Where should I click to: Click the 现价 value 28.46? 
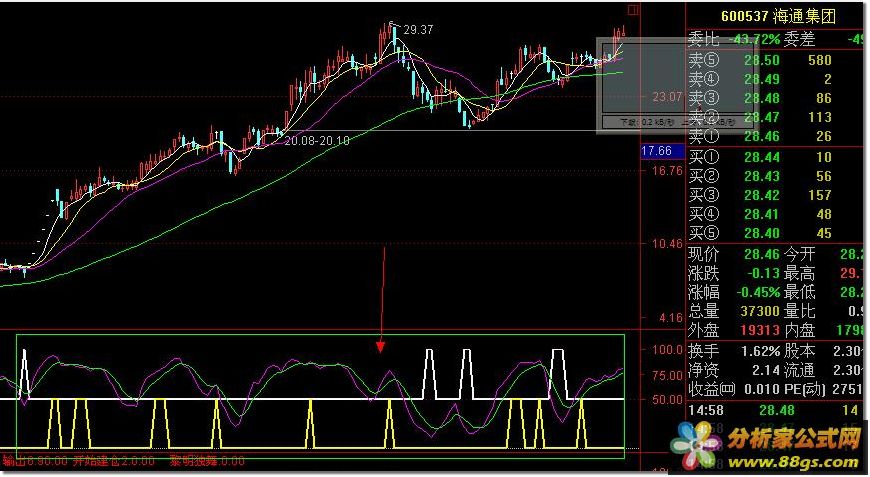click(x=762, y=255)
